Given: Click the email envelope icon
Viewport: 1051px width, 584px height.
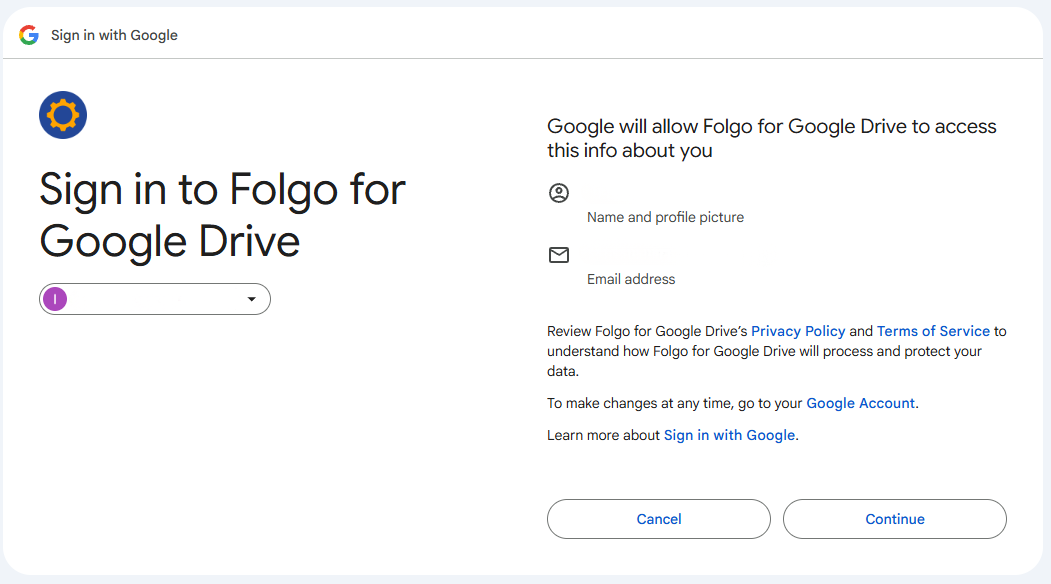Looking at the screenshot, I should point(559,255).
